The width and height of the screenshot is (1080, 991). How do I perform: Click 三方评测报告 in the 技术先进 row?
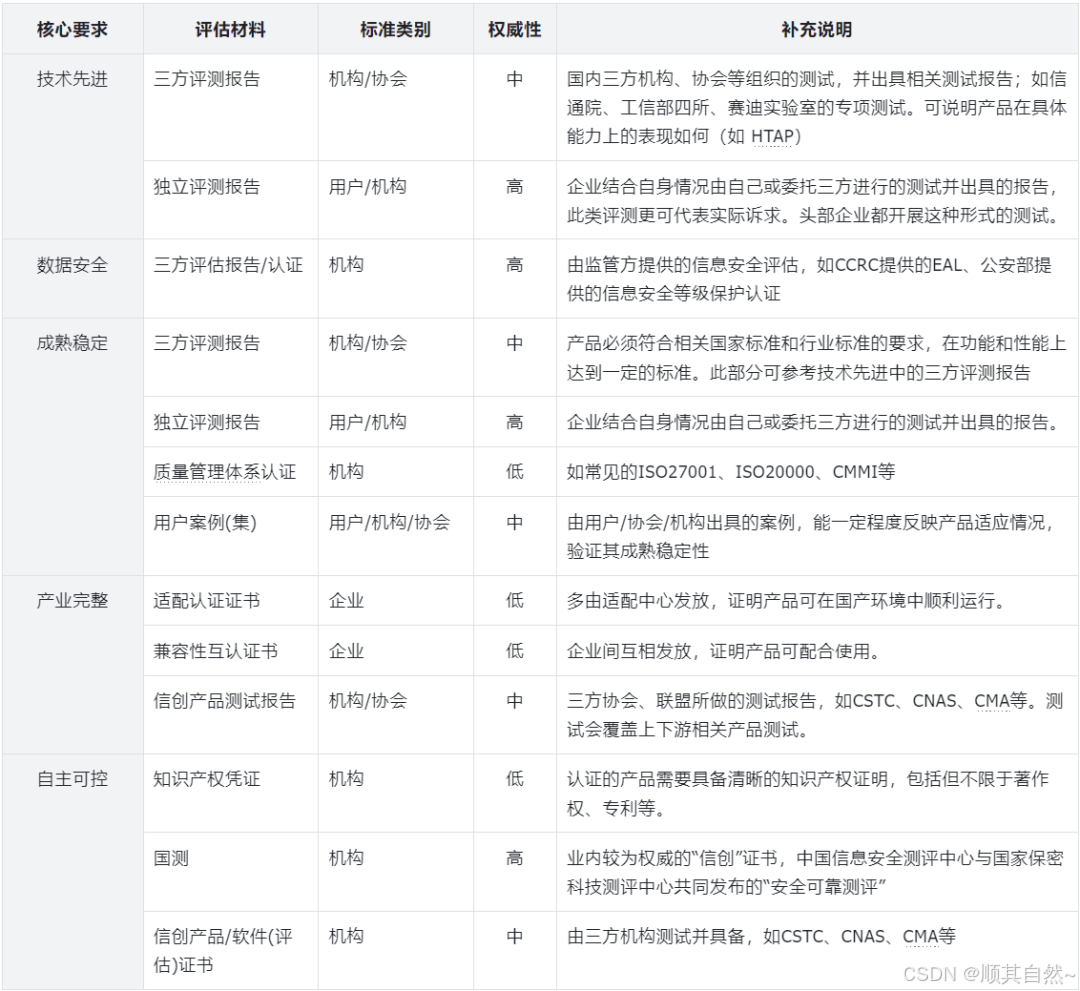click(x=207, y=79)
